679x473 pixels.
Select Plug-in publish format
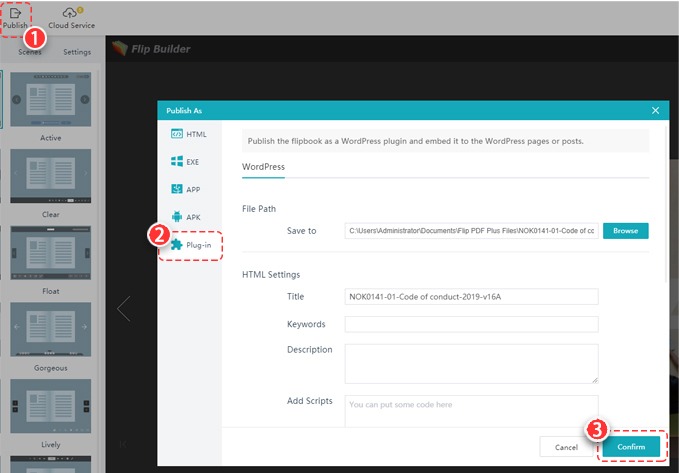pos(191,245)
